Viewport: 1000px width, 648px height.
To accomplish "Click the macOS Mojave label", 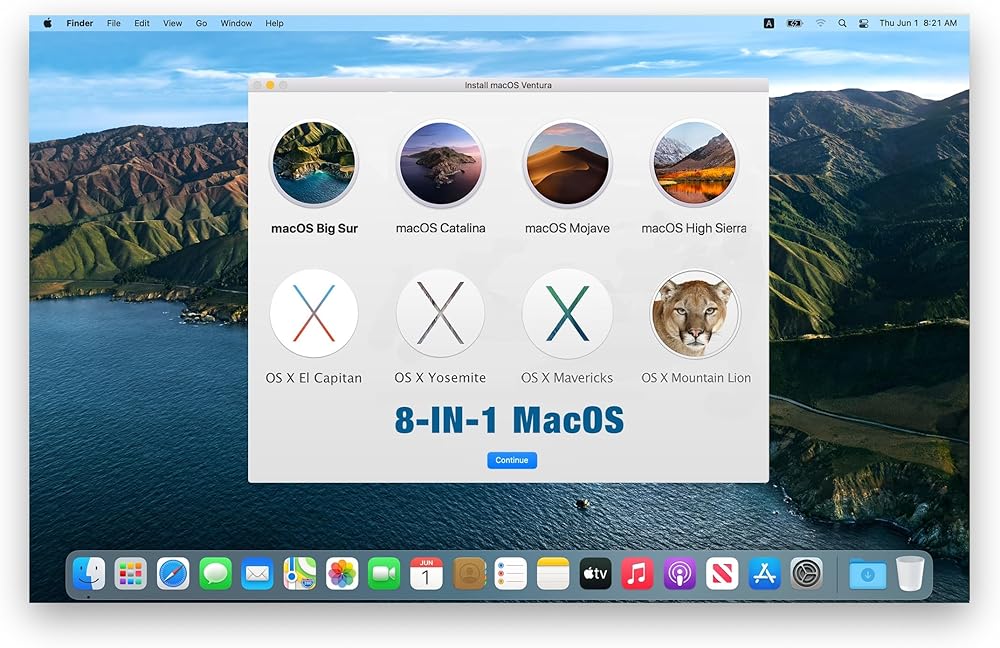I will click(x=568, y=228).
